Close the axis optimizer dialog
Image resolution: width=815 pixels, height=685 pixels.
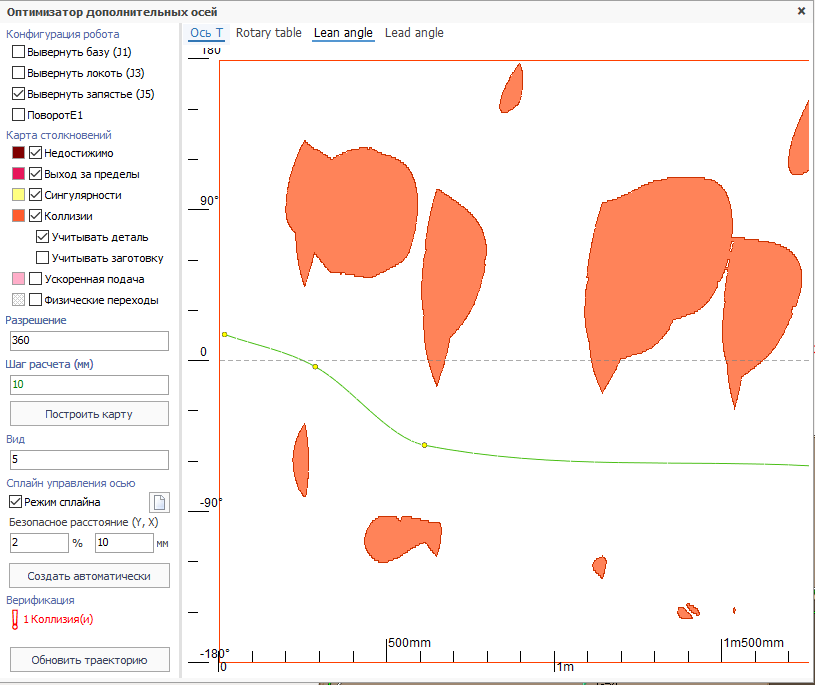(801, 10)
